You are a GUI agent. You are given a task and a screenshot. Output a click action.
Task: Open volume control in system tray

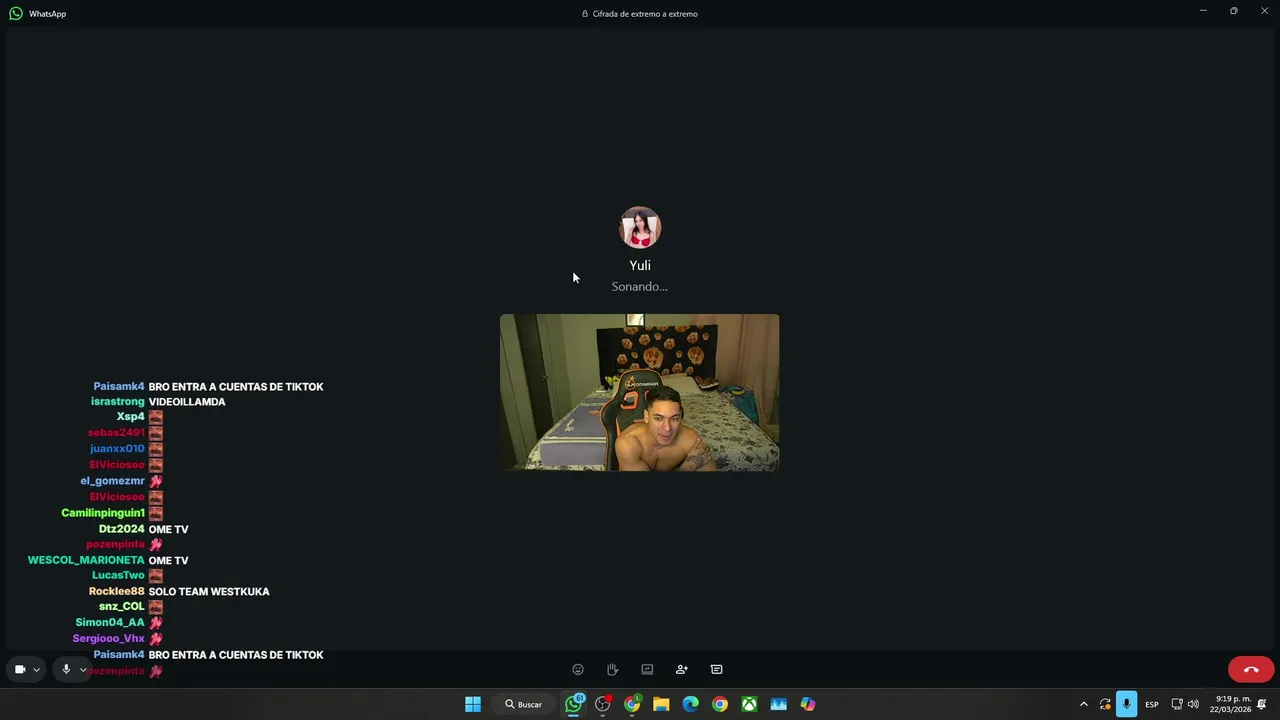click(1193, 704)
